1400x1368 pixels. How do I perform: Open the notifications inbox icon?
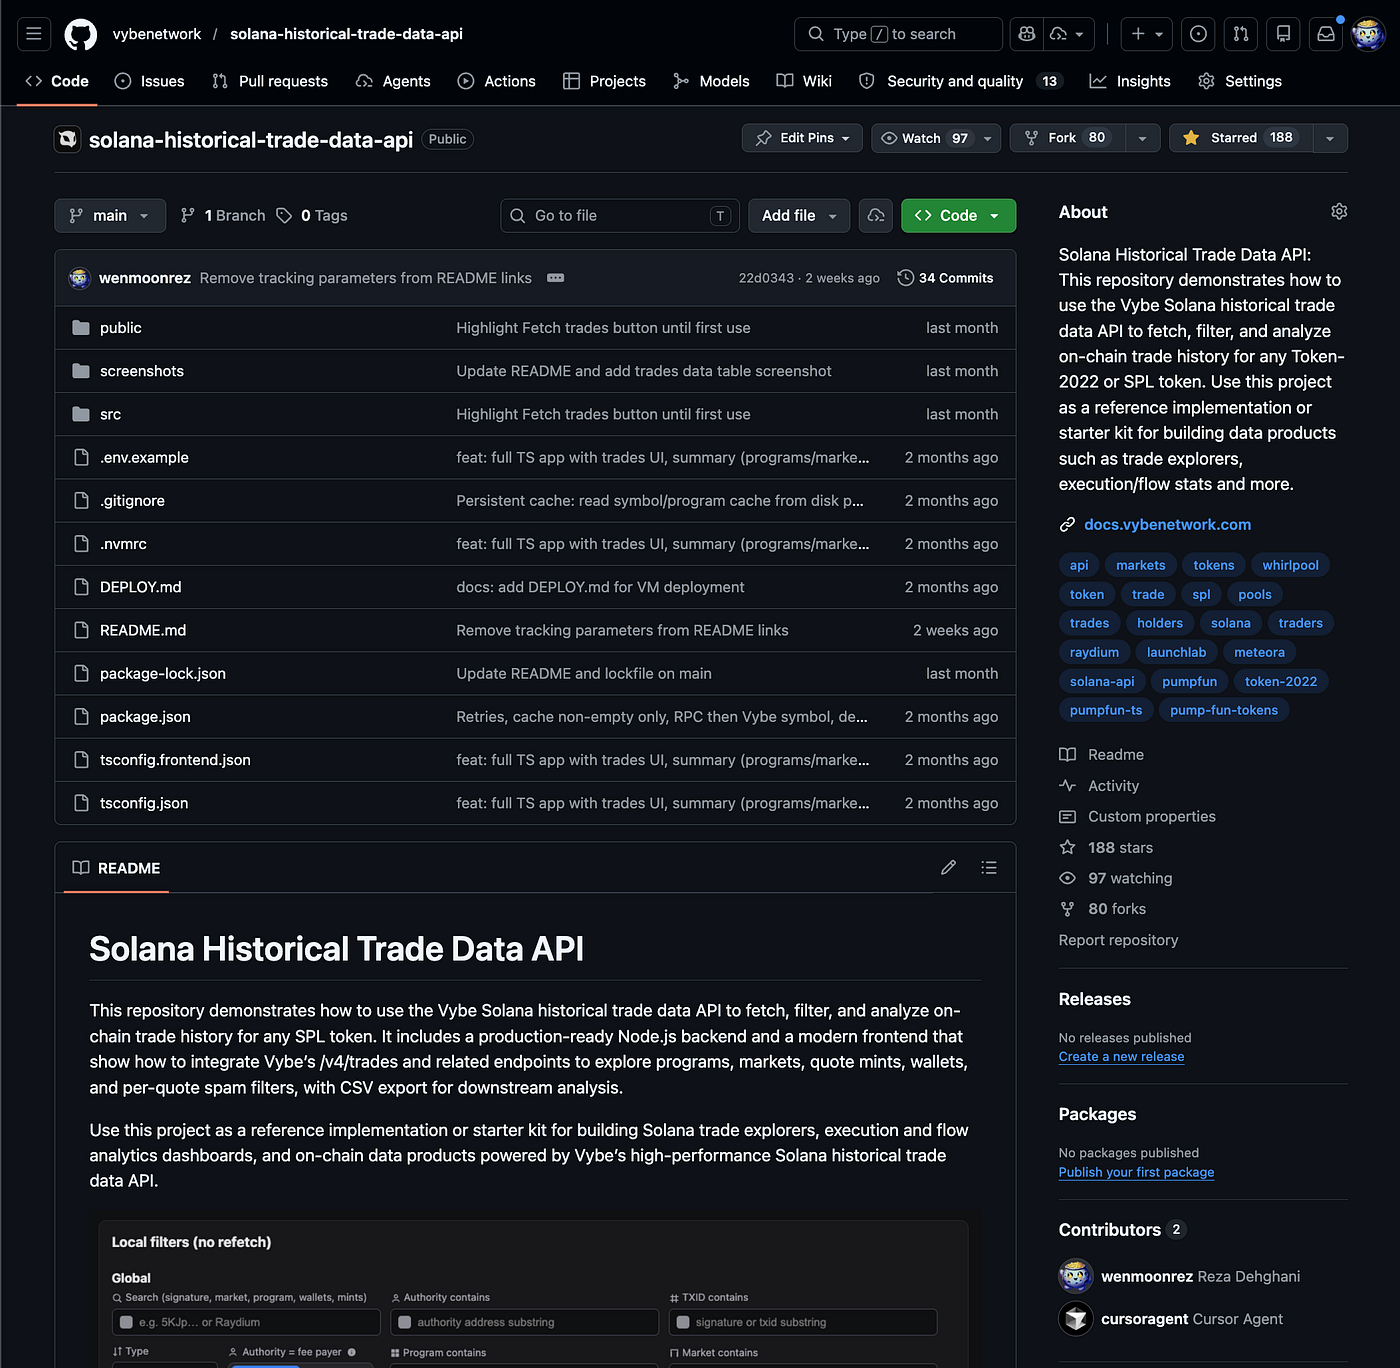coord(1326,34)
